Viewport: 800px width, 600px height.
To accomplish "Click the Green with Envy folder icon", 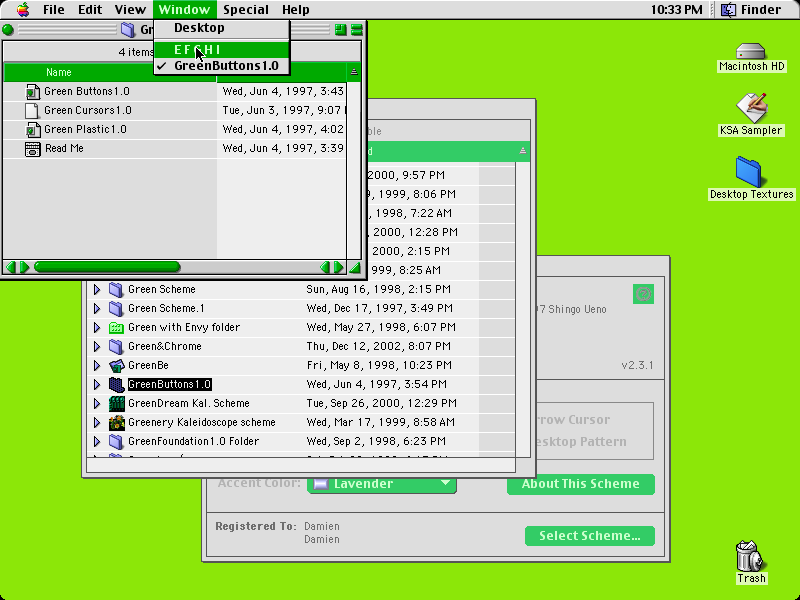I will 116,328.
